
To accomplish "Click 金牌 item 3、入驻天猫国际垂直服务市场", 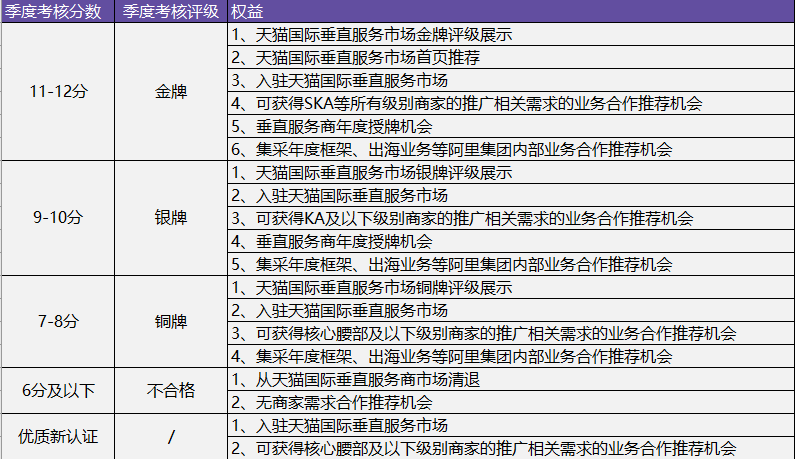I will [511, 80].
